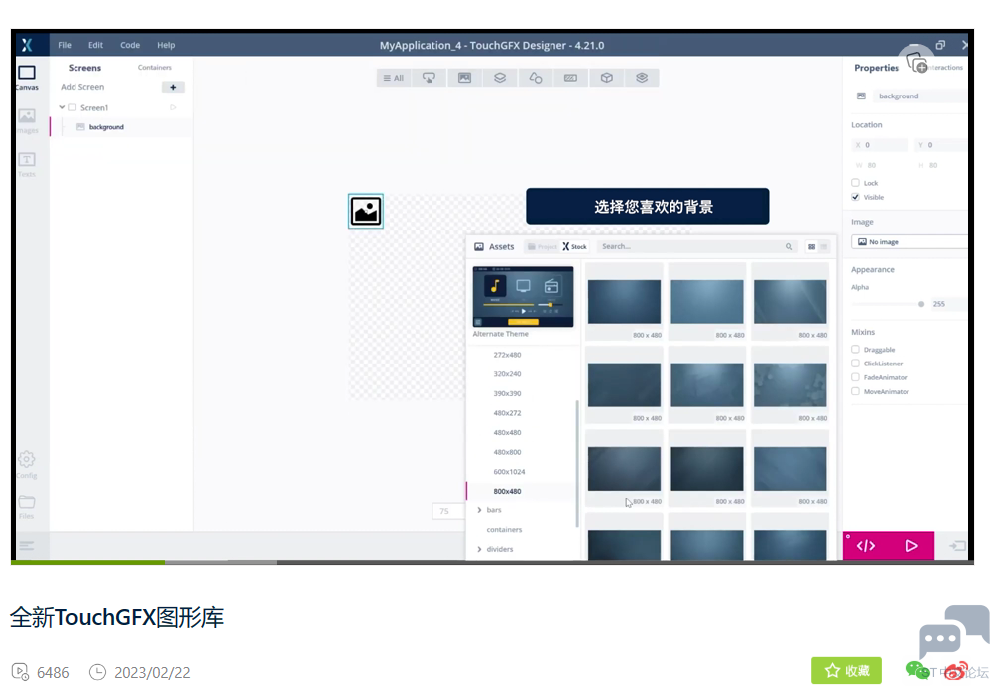Switch to the Screens tab
998x688 pixels.
tap(85, 67)
